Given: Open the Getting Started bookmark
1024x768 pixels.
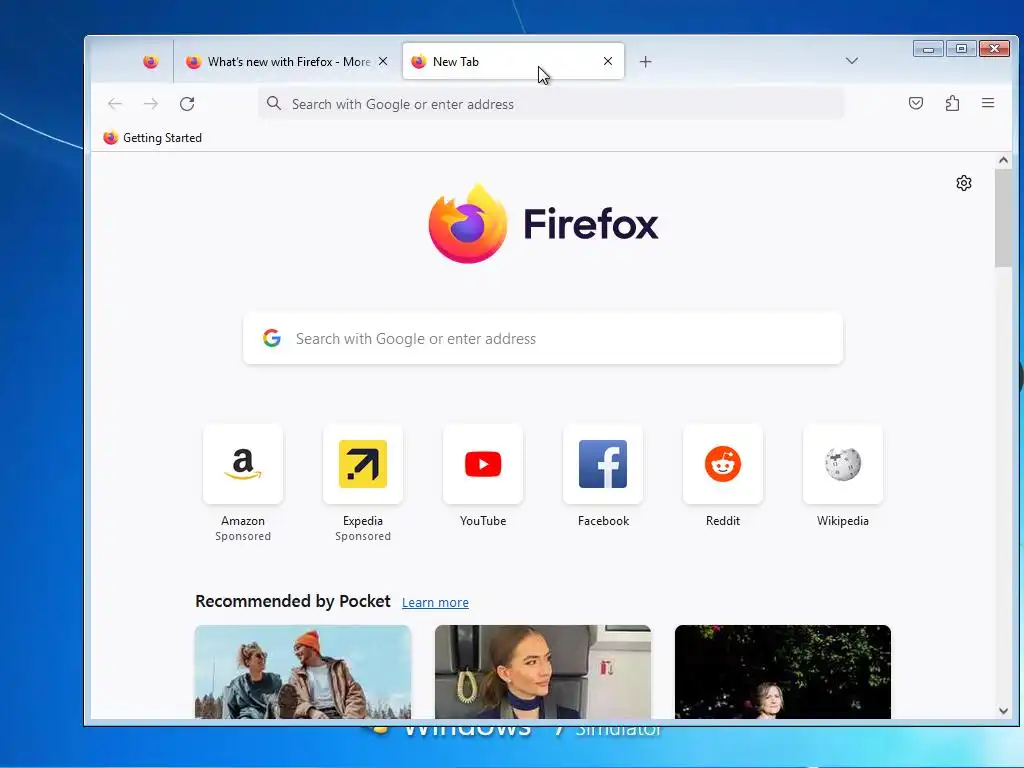Looking at the screenshot, I should [x=153, y=138].
